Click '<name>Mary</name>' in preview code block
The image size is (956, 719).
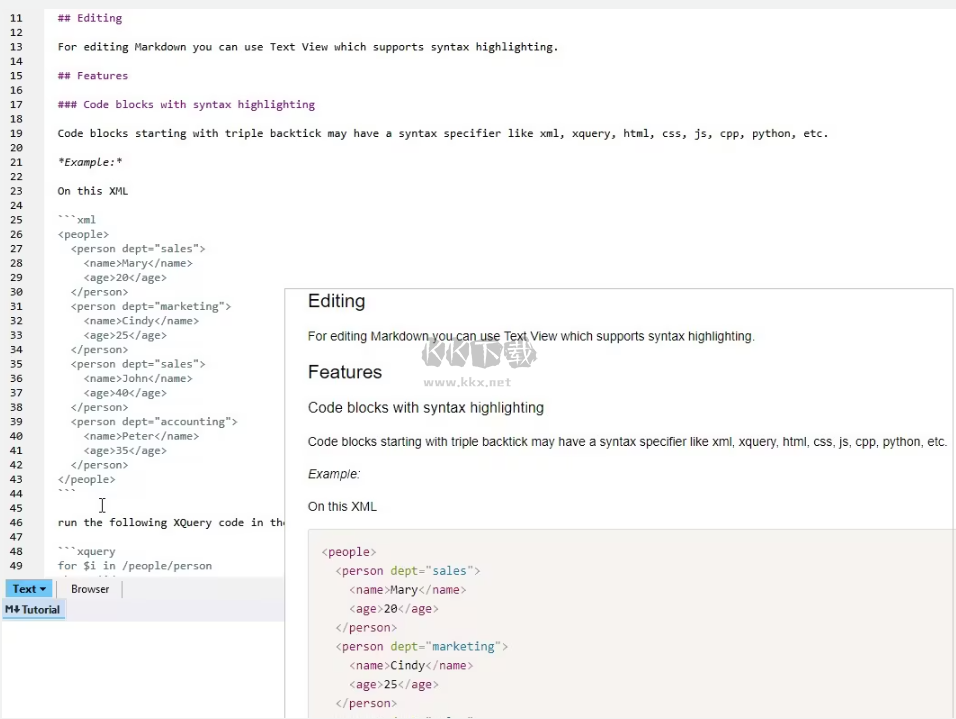coord(408,590)
